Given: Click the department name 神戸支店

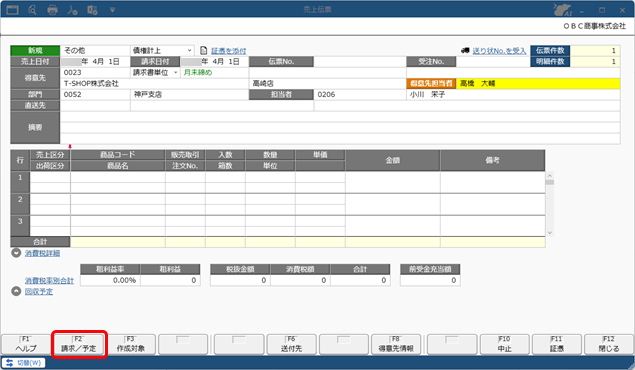Looking at the screenshot, I should click(x=148, y=95).
